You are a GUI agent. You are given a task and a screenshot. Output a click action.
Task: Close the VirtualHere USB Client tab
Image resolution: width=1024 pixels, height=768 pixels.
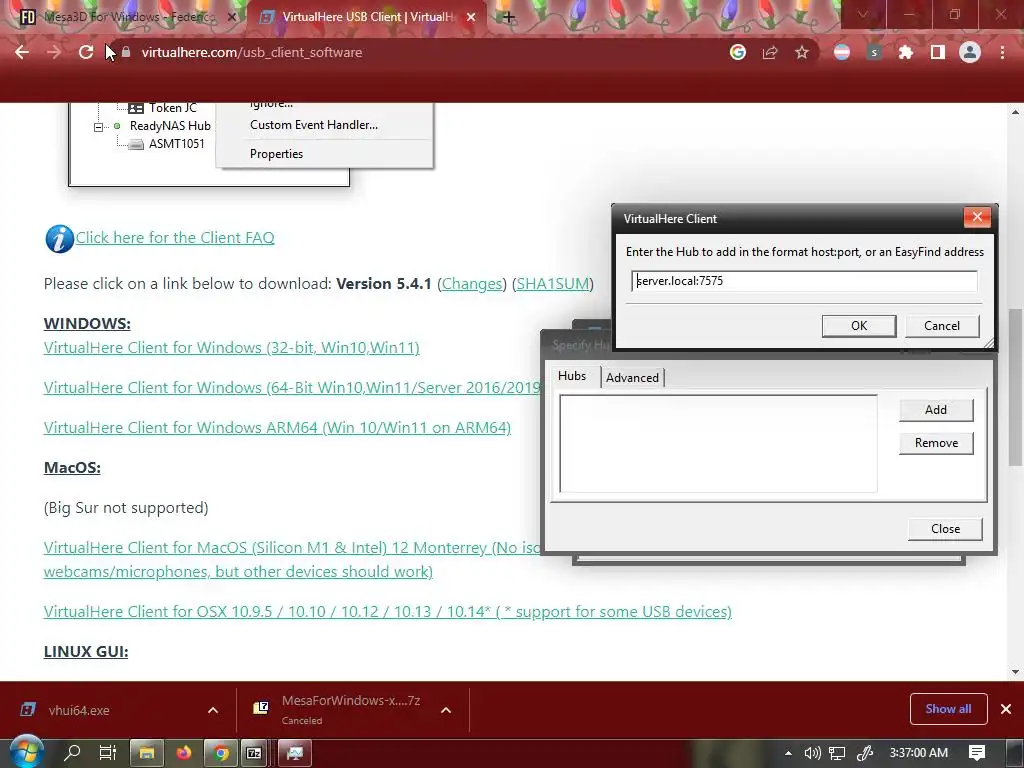[x=471, y=17]
